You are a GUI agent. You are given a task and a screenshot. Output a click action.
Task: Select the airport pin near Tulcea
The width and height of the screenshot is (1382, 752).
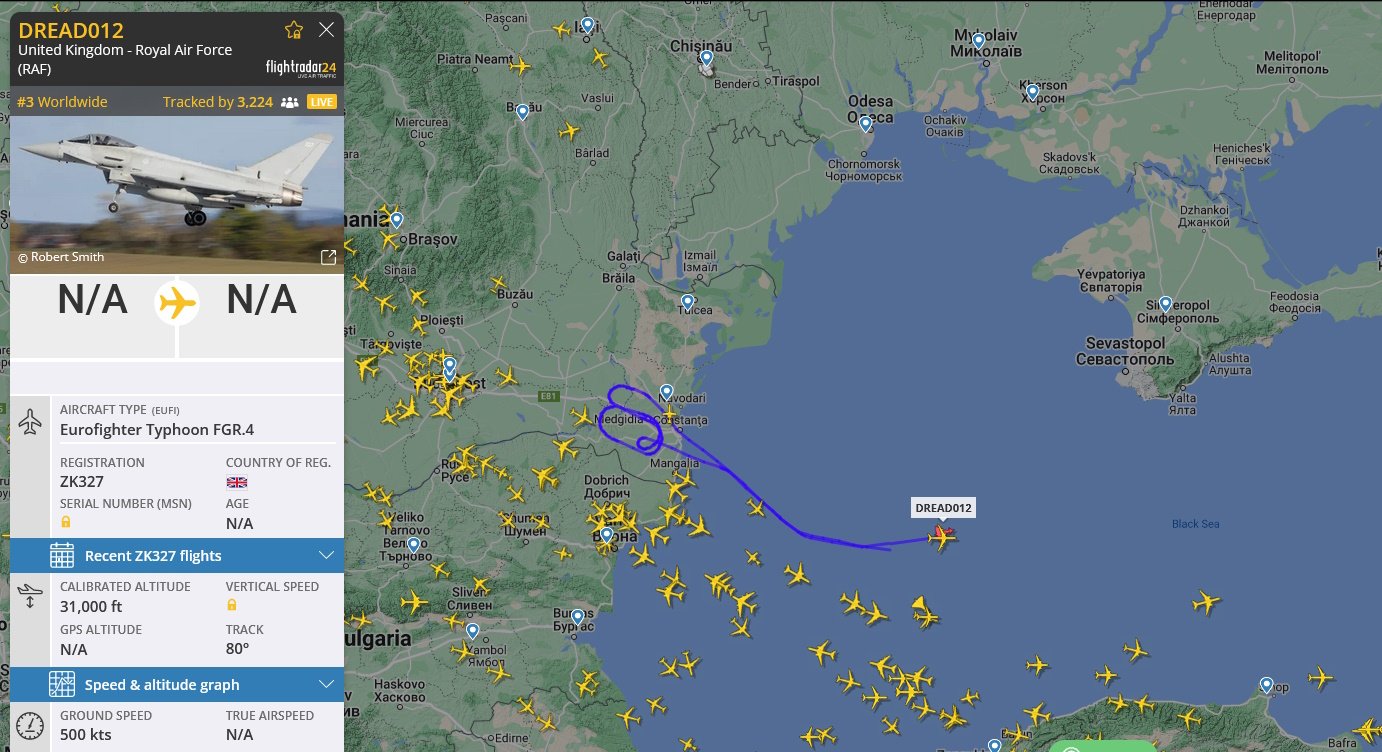pos(687,302)
